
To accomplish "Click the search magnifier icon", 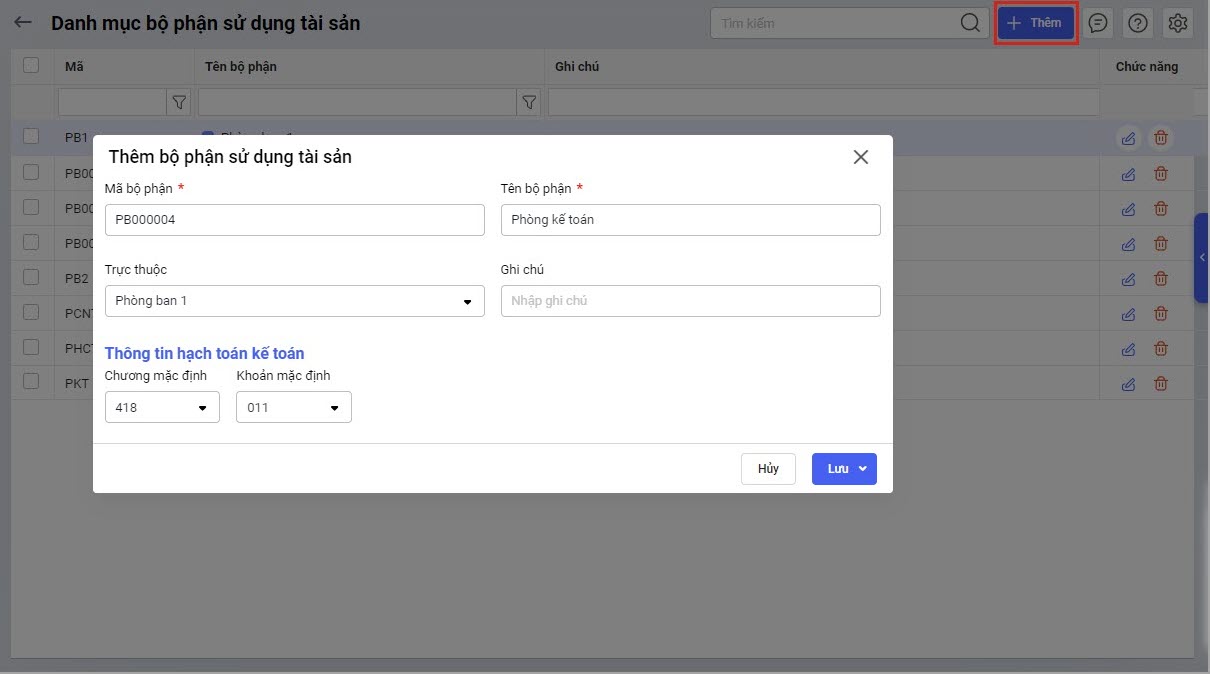I will 969,23.
